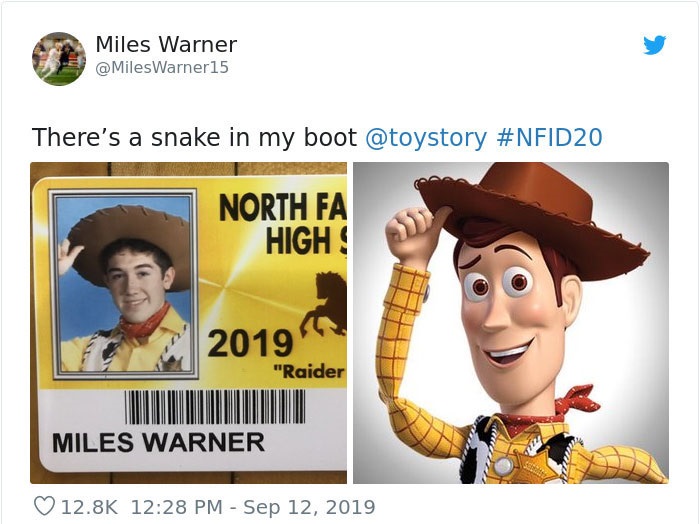Click the student portrait on the ID card
The height and width of the screenshot is (524, 700).
coord(124,284)
